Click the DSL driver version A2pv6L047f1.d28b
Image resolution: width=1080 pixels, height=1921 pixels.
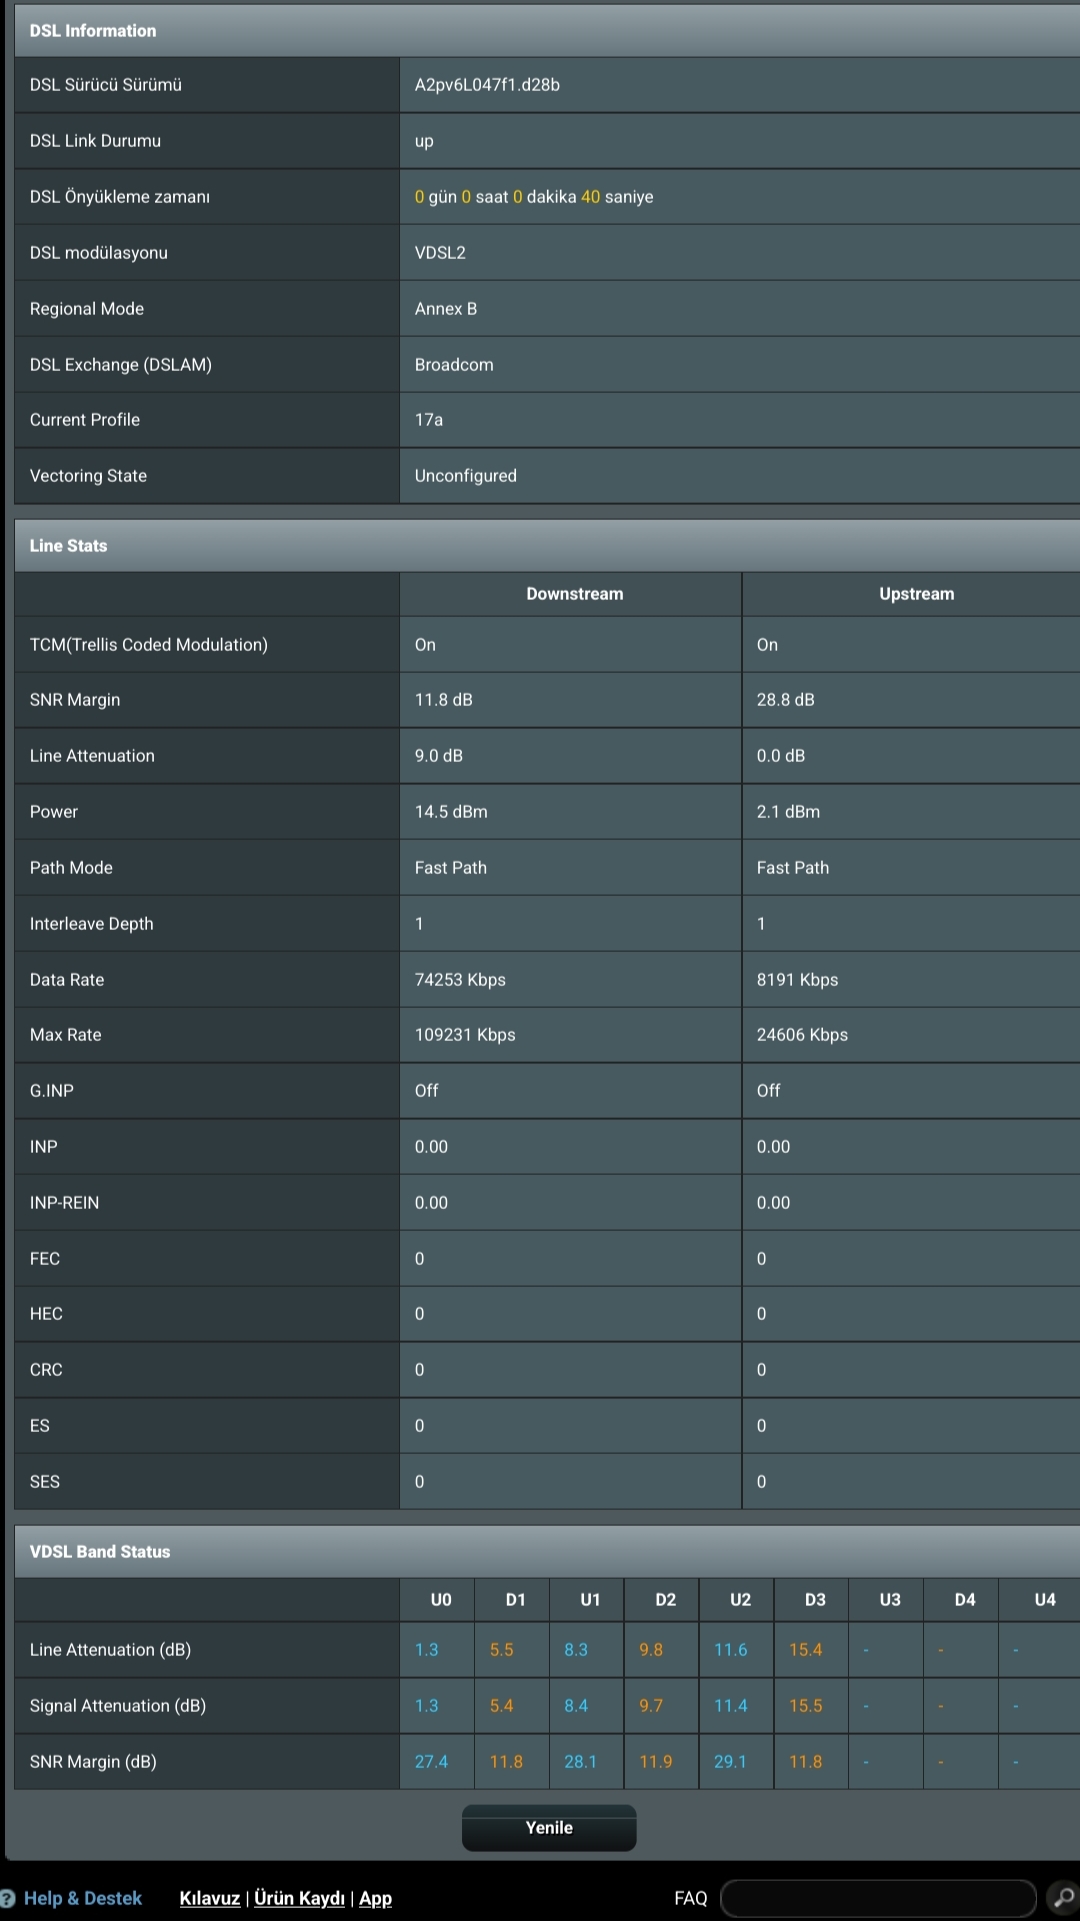tap(487, 85)
